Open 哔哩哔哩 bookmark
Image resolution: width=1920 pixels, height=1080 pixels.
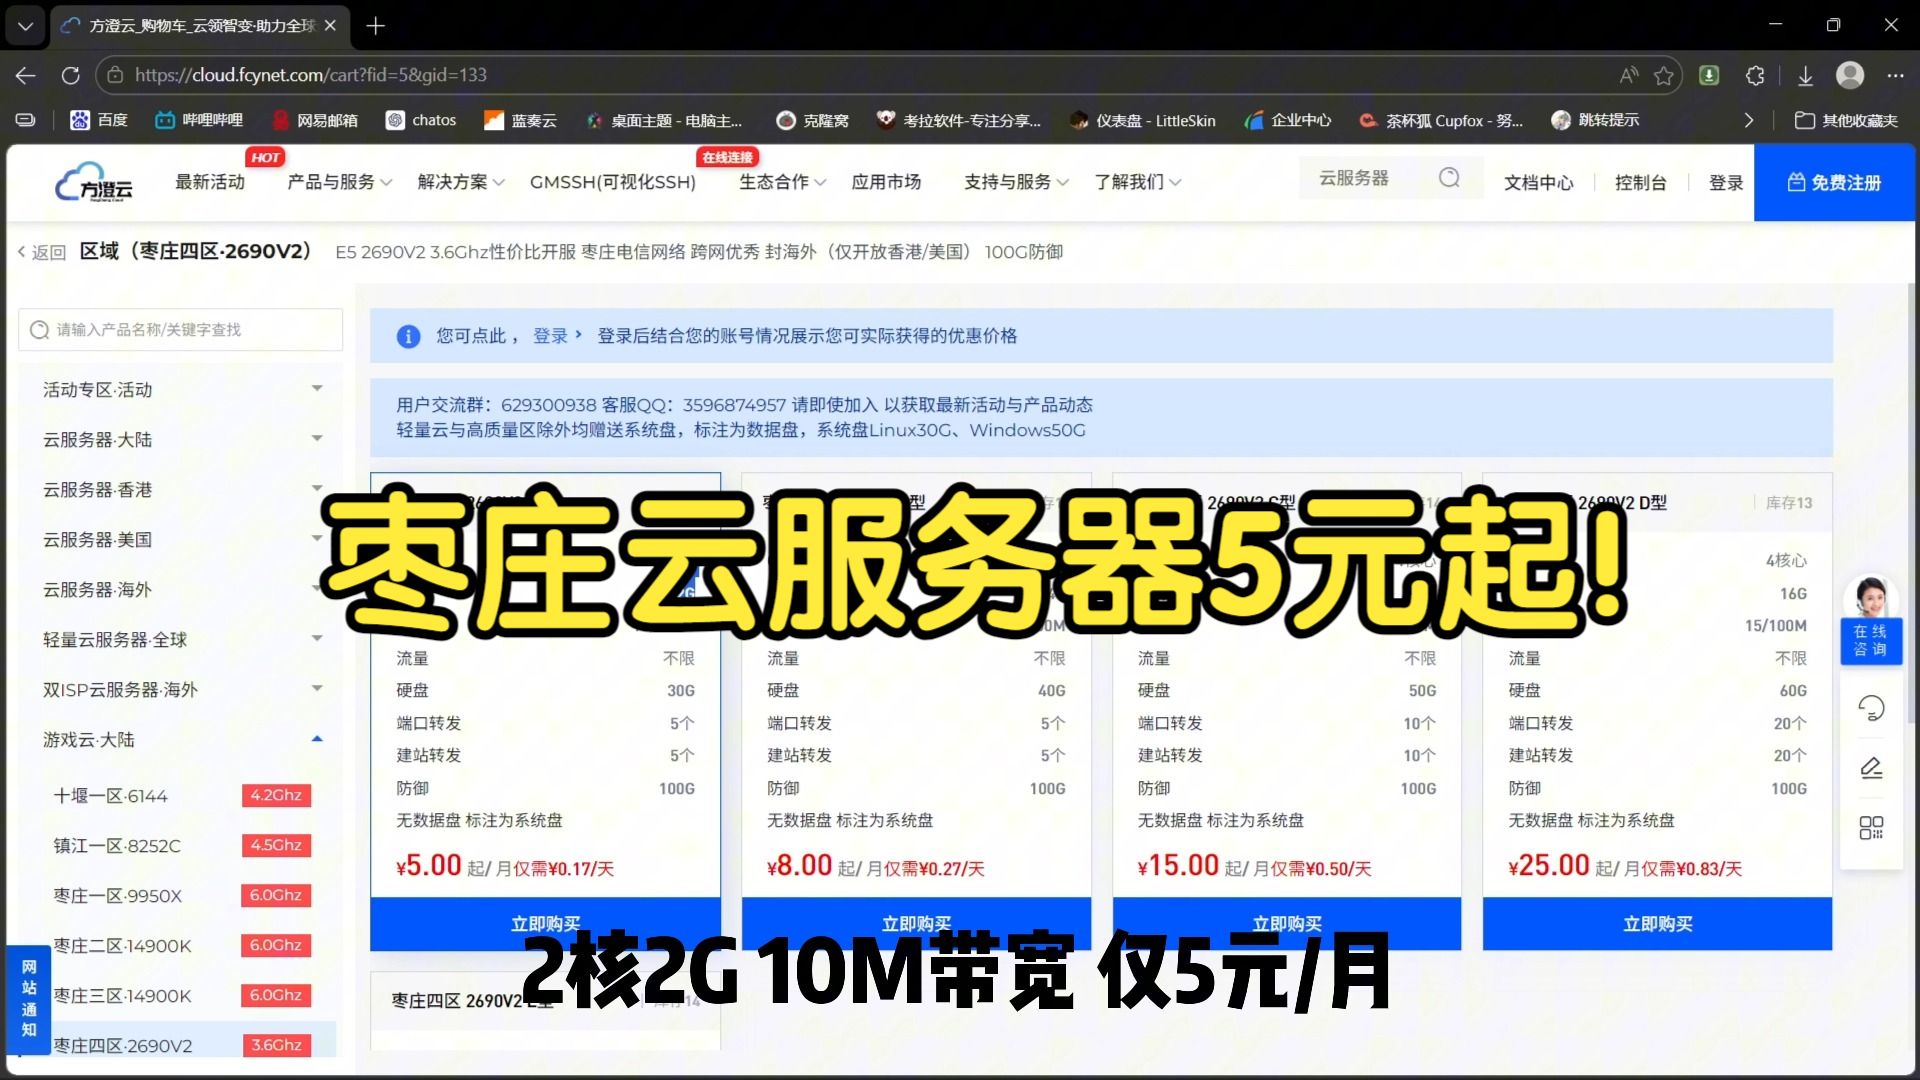coord(199,120)
